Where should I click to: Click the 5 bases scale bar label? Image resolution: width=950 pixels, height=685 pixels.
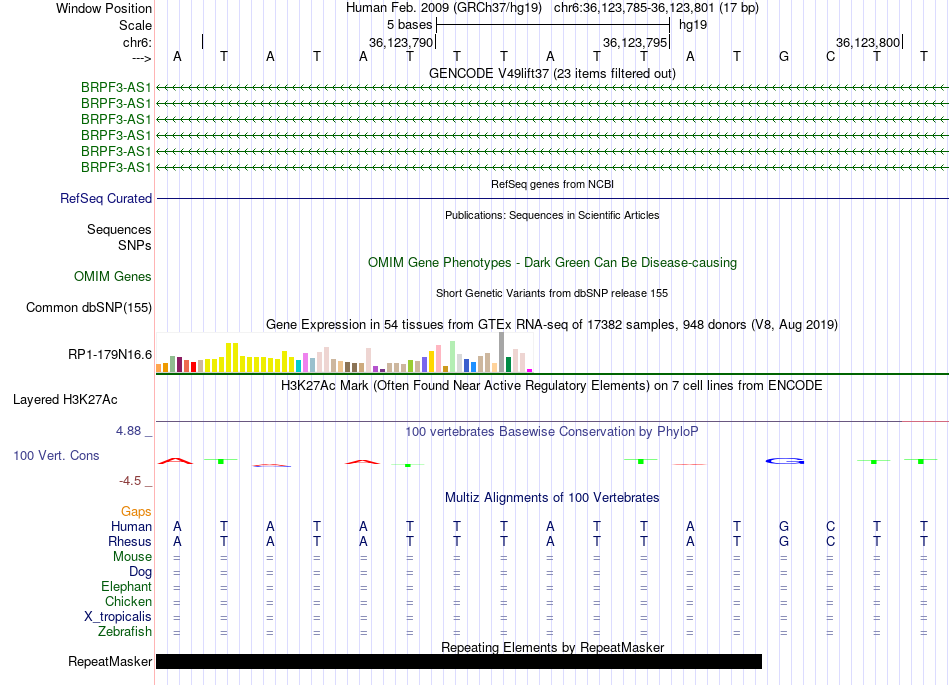pos(410,25)
